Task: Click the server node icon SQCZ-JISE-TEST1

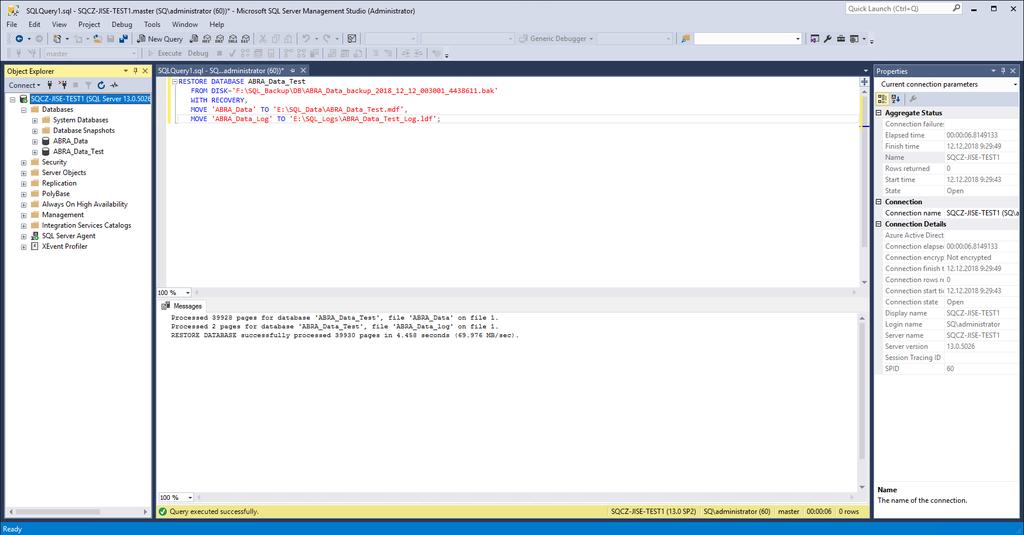Action: [24, 99]
